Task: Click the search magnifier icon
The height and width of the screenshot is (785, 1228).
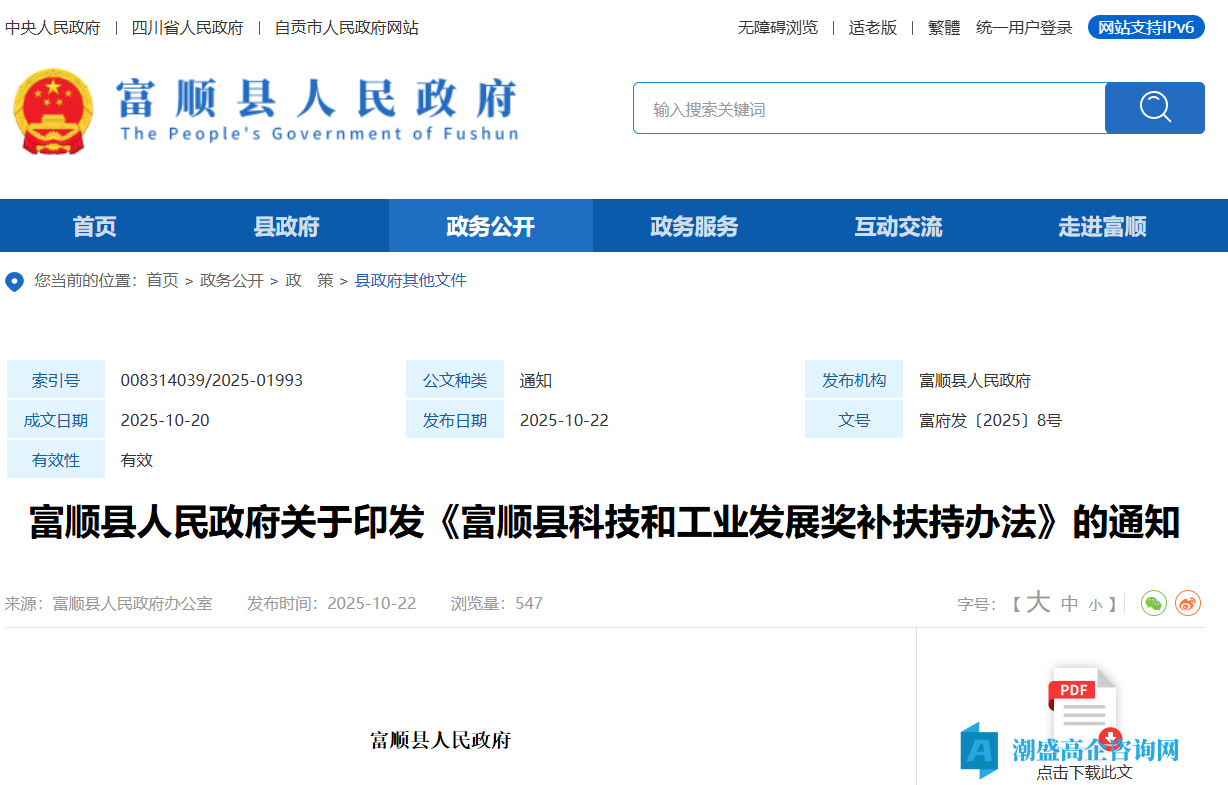Action: point(1155,107)
